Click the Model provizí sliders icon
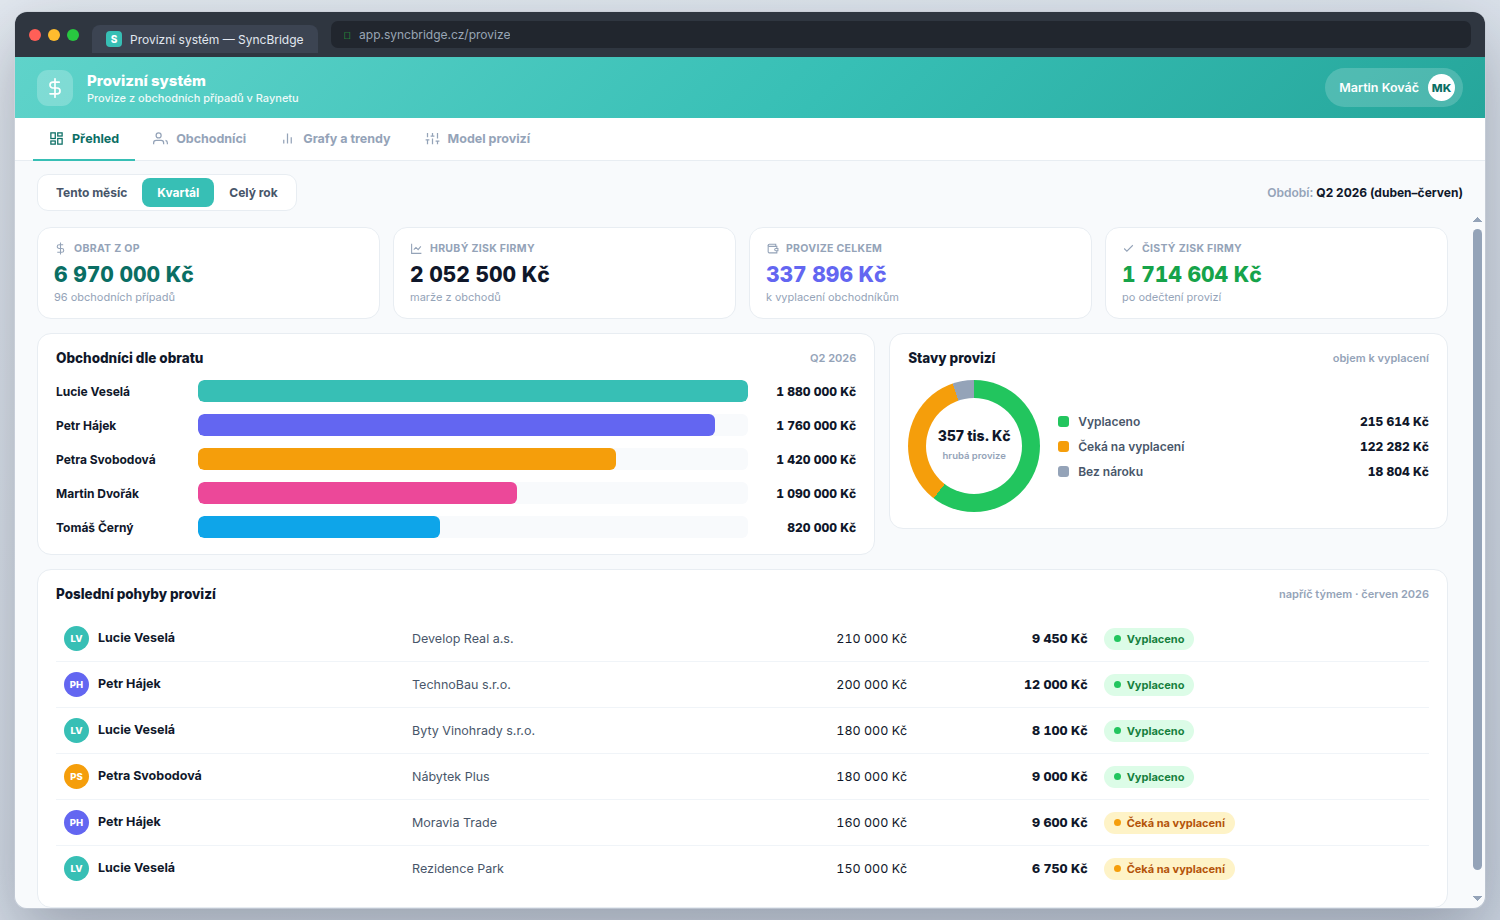This screenshot has width=1500, height=920. coord(432,139)
